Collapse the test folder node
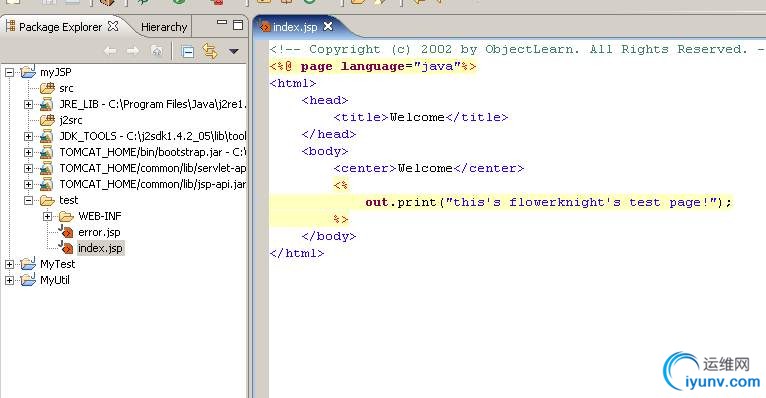The image size is (766, 398). tap(28, 200)
